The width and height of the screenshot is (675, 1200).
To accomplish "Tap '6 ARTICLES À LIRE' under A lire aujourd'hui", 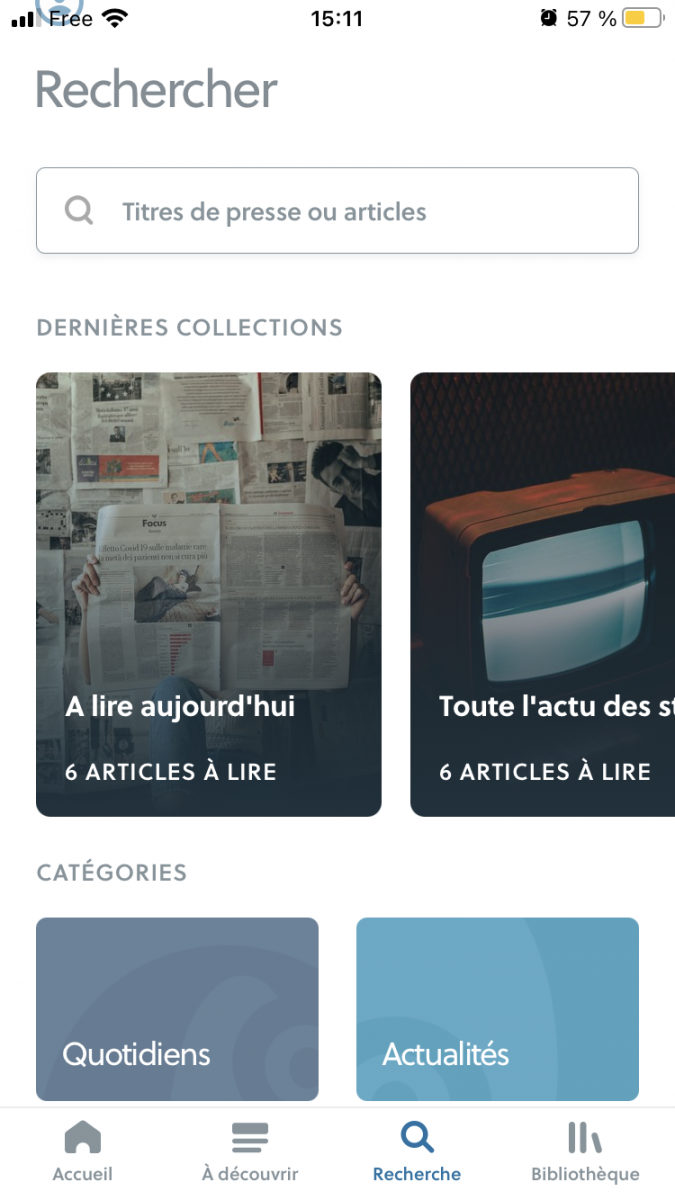I will (171, 772).
